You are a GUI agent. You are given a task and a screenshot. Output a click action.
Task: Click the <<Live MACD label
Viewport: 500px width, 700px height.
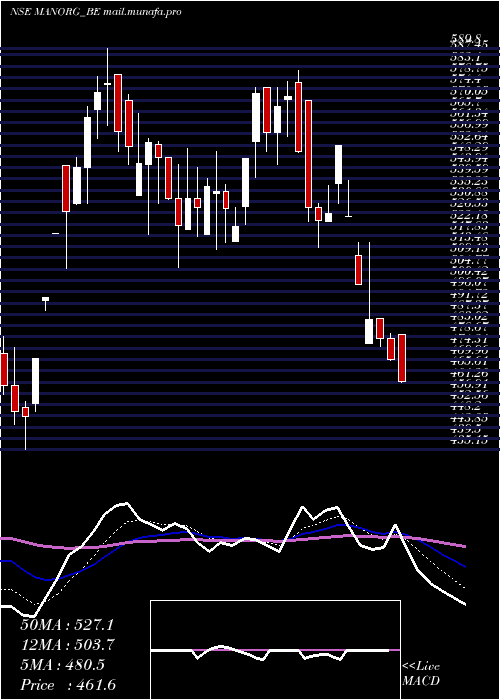(x=421, y=674)
